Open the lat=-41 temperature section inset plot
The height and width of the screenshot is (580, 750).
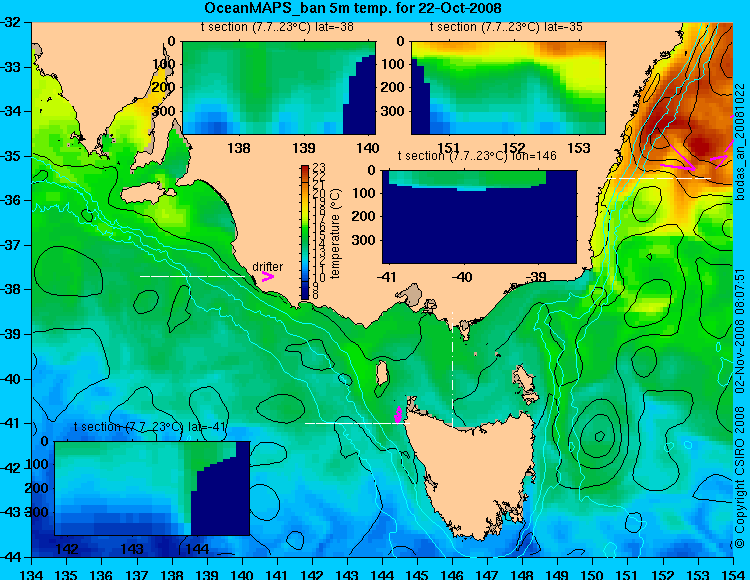(152, 488)
